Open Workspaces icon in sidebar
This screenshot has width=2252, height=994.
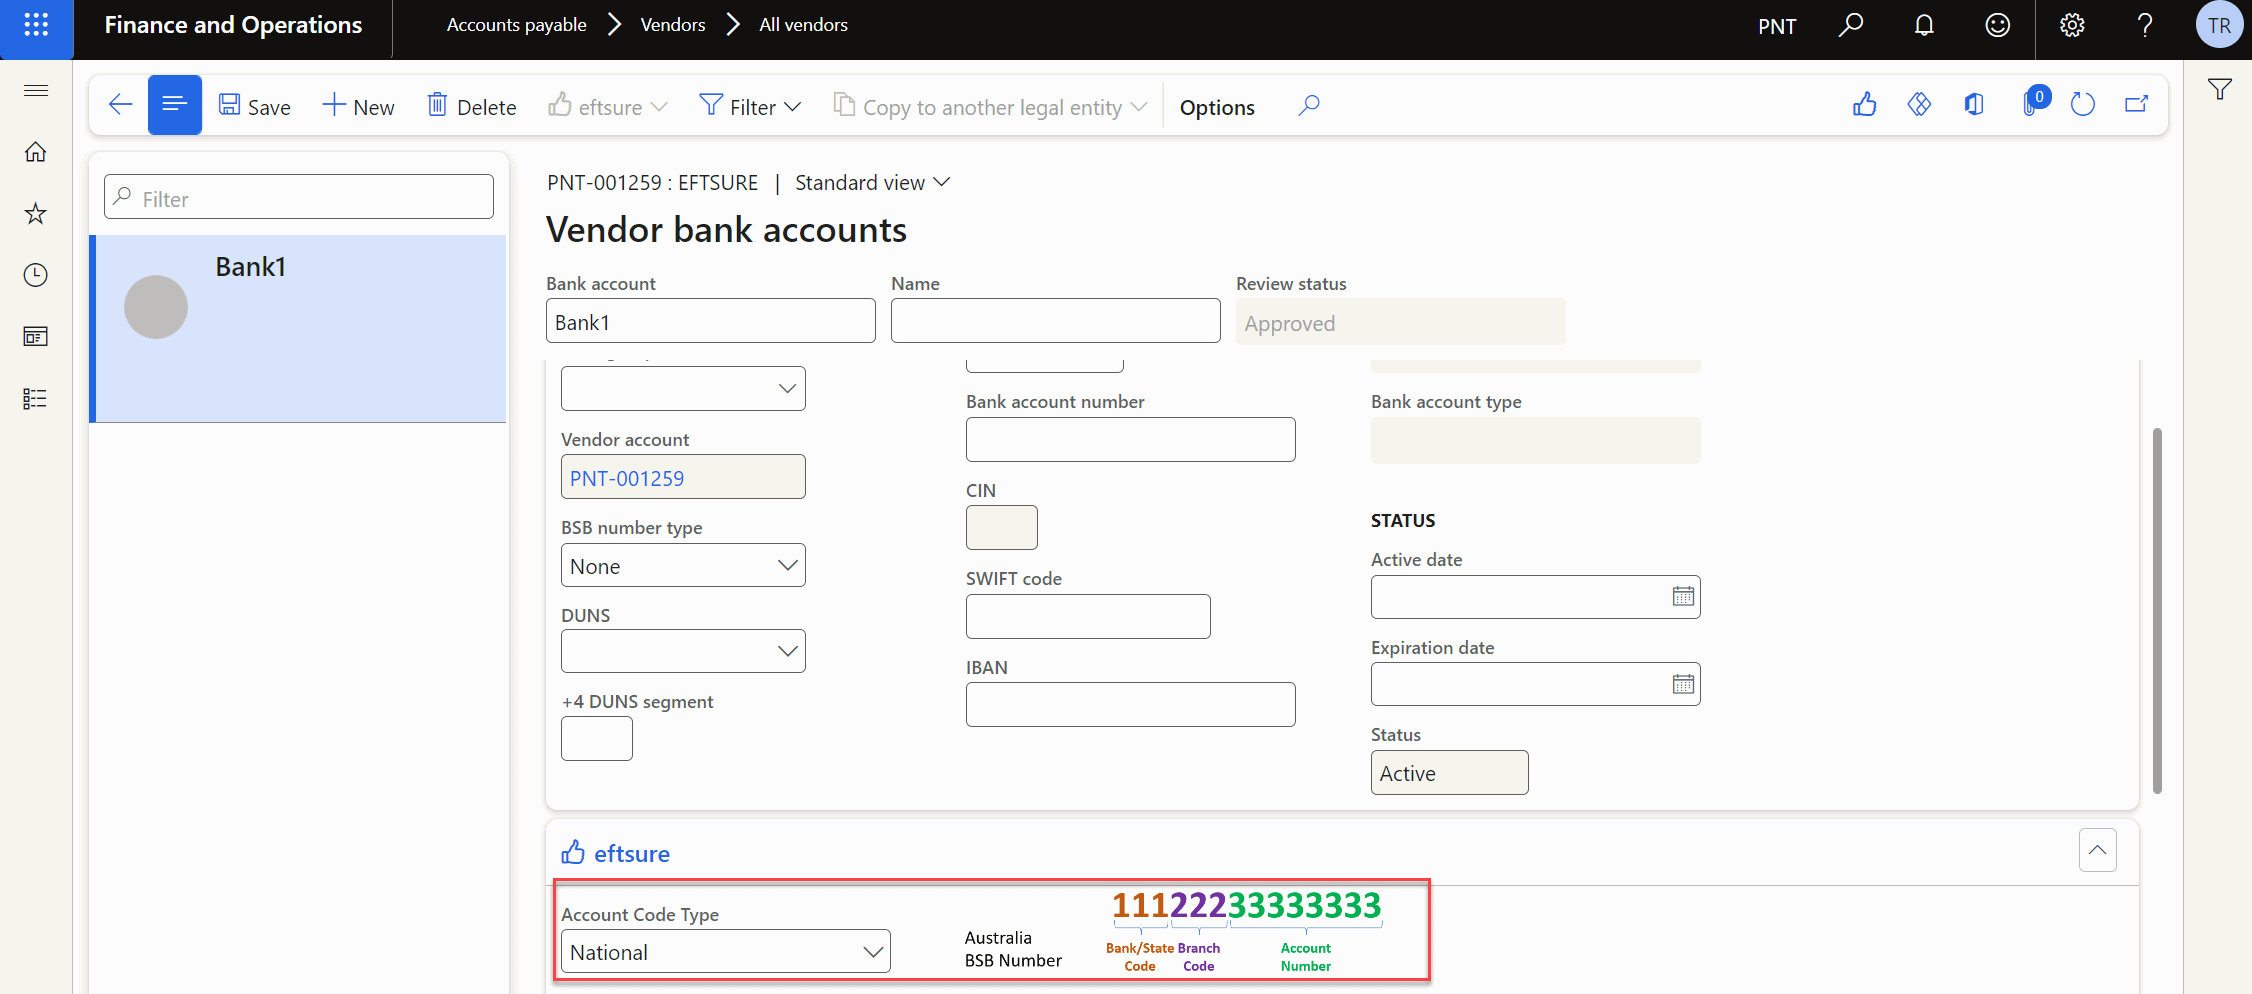[x=36, y=337]
